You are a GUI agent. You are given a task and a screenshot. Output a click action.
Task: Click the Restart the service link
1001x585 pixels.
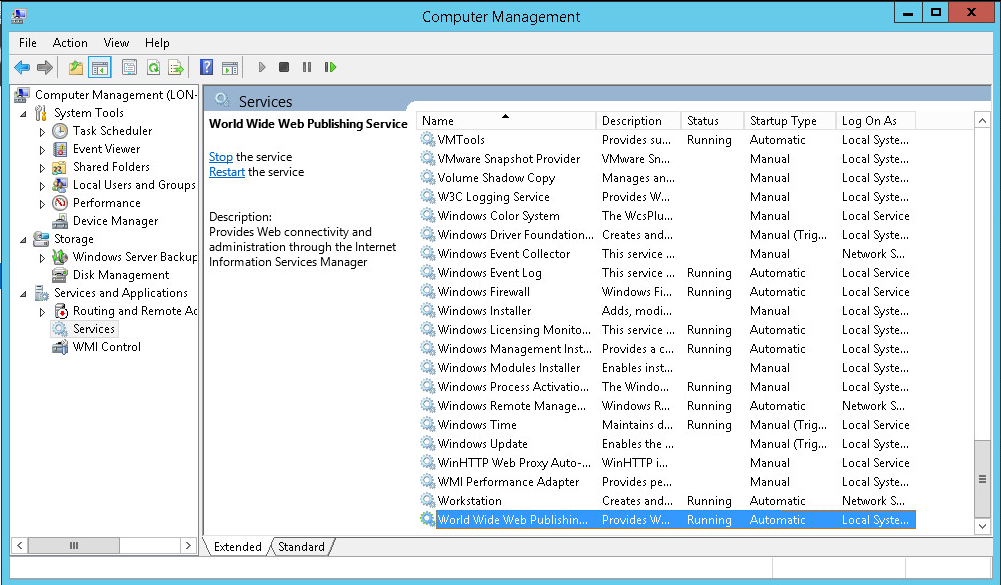click(x=227, y=172)
